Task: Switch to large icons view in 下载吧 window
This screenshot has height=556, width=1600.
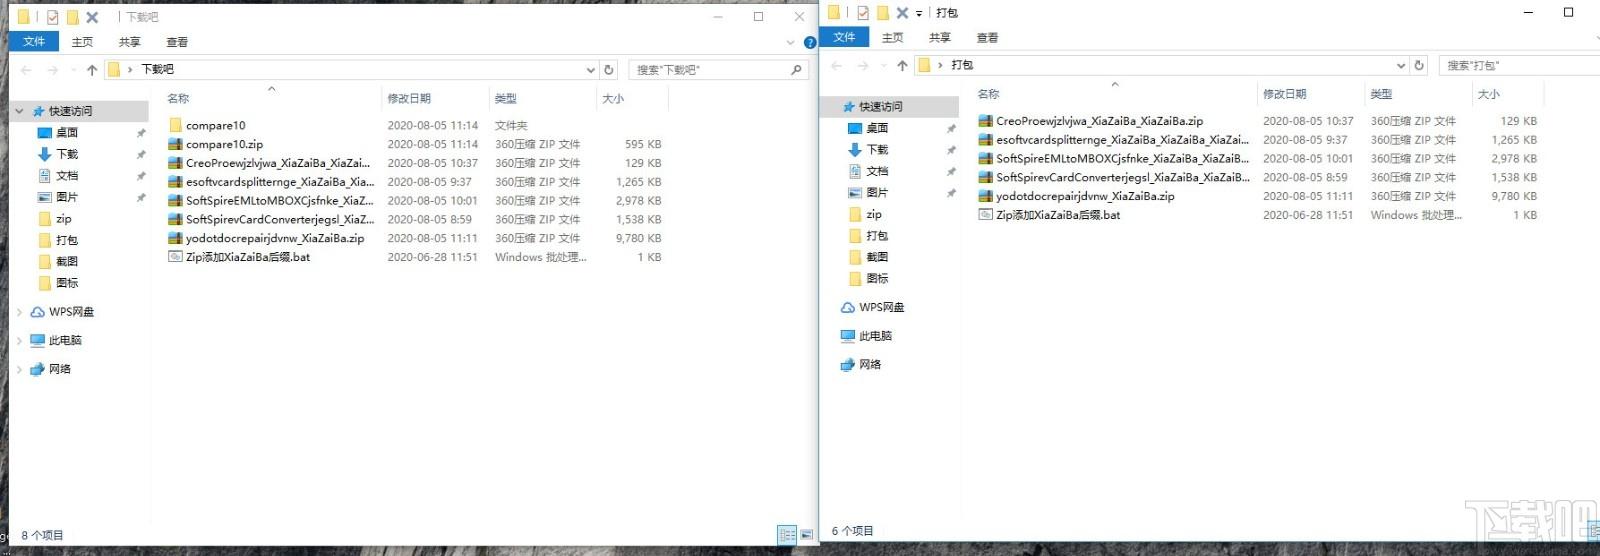Action: (x=806, y=535)
